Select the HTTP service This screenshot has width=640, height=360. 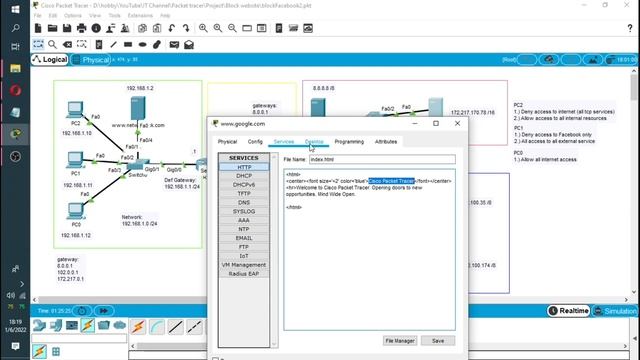pyautogui.click(x=244, y=167)
